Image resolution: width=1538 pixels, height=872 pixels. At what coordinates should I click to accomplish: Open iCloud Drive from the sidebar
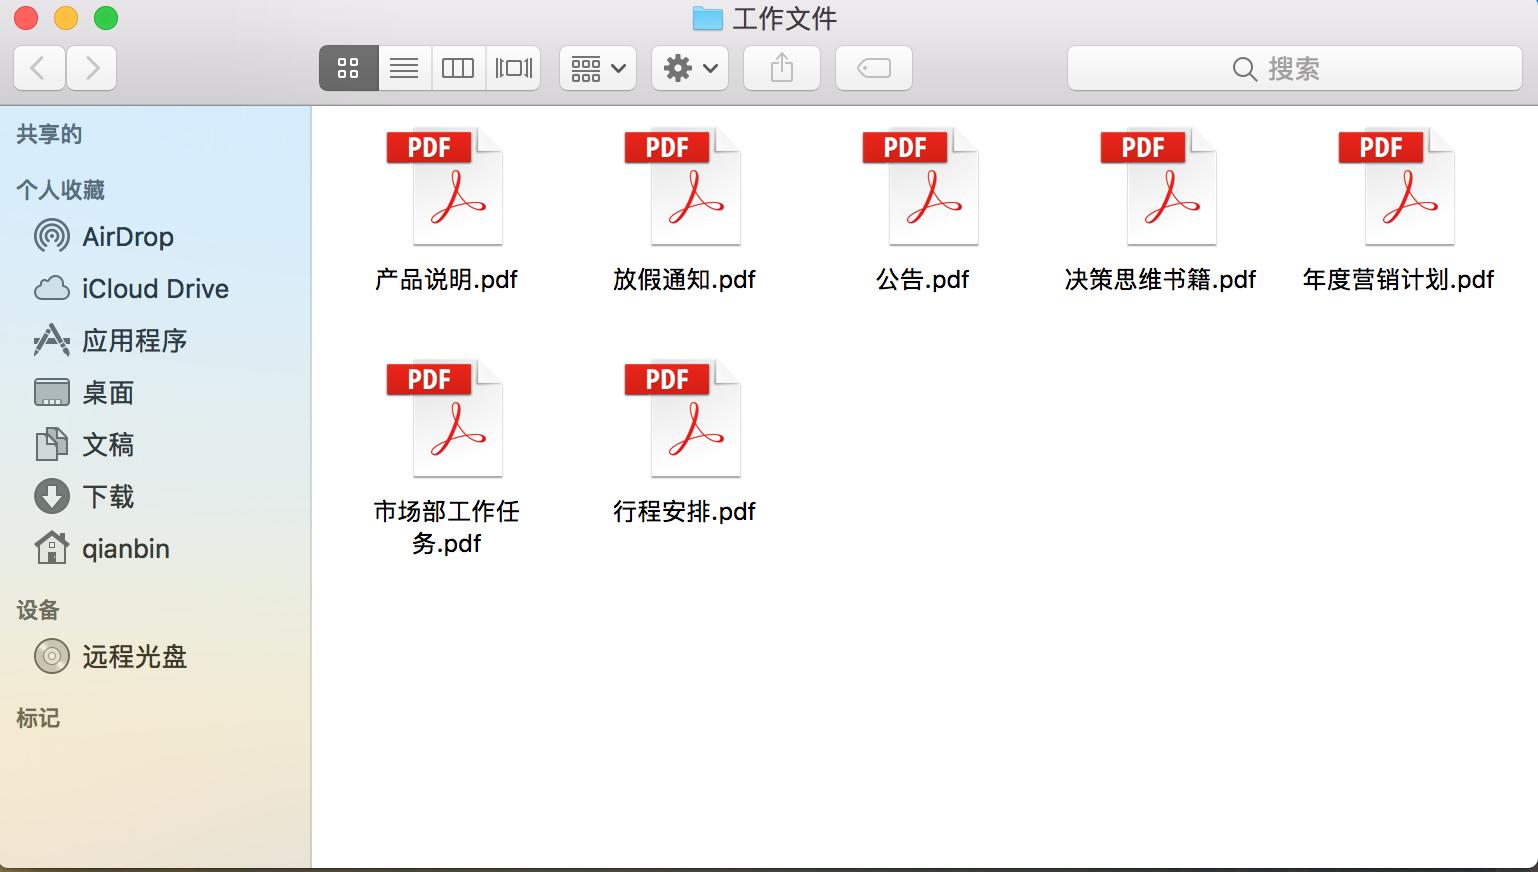154,288
